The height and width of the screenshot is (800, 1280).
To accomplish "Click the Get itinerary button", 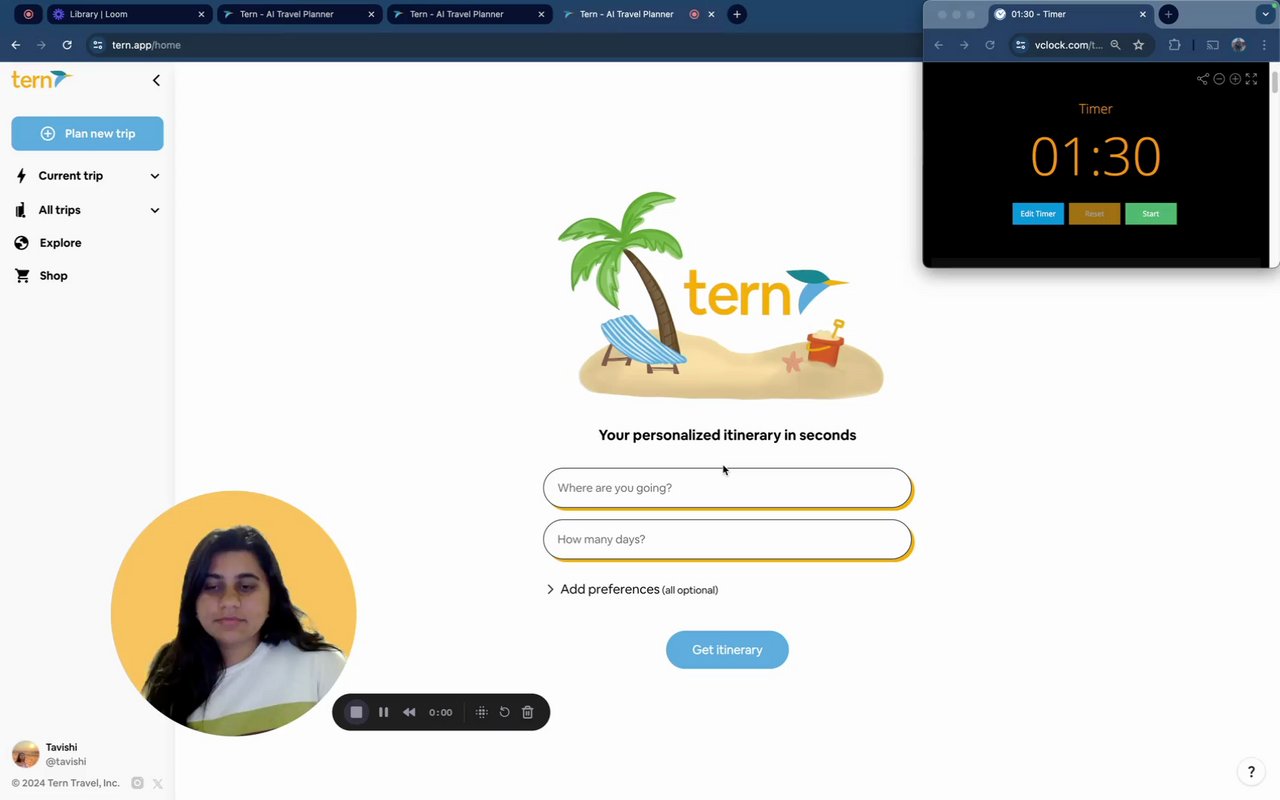I will [x=727, y=650].
